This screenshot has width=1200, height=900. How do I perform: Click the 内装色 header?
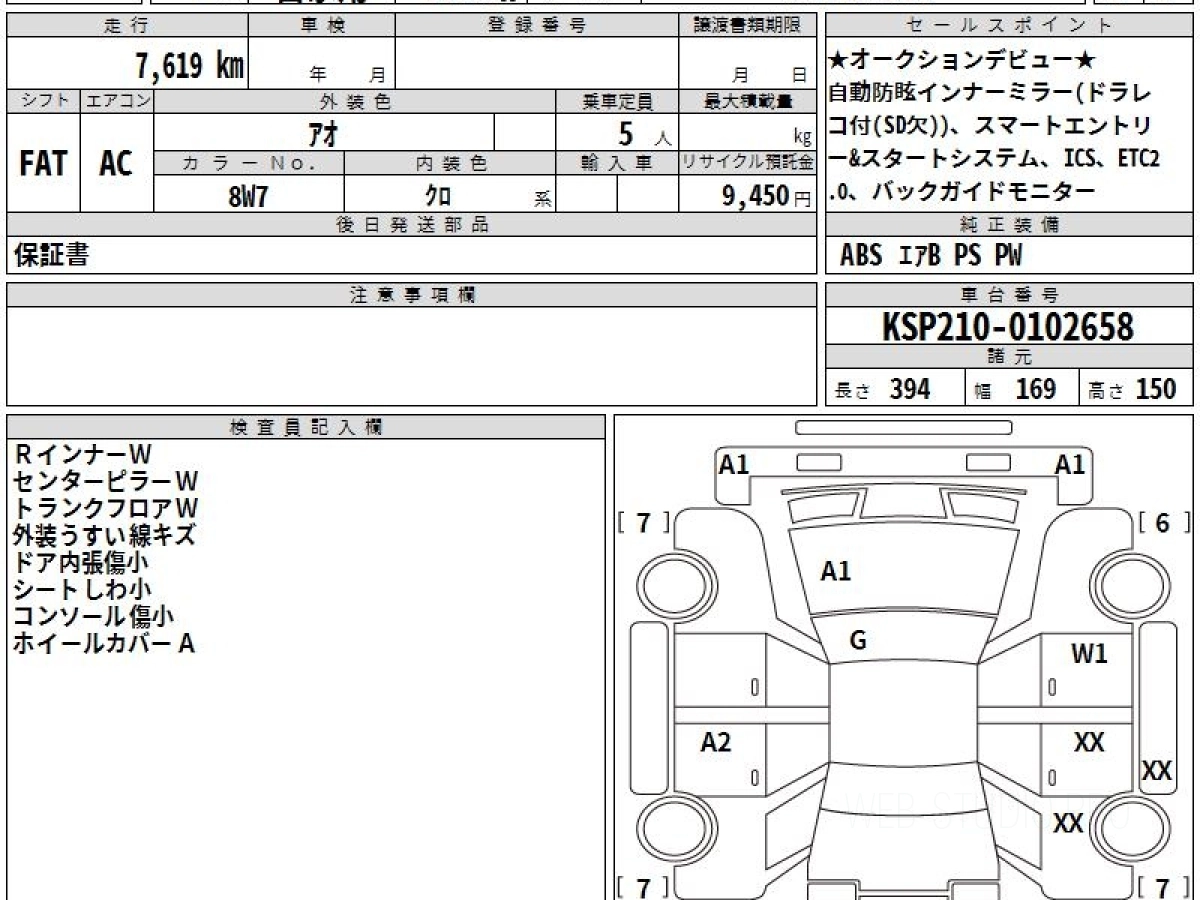[x=450, y=163]
